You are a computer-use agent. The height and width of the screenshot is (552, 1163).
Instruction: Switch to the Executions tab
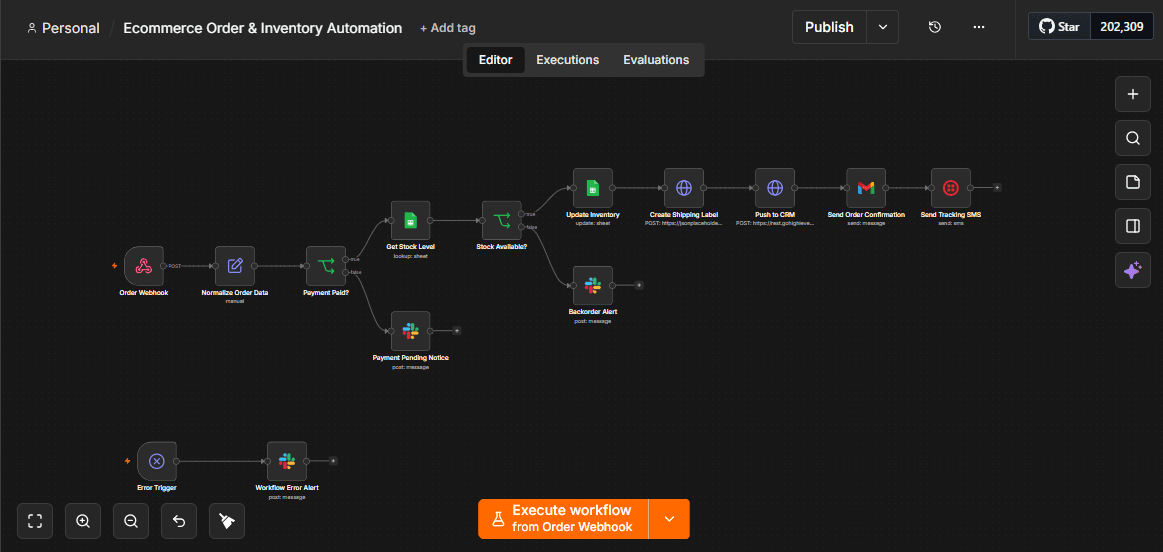[x=567, y=60]
